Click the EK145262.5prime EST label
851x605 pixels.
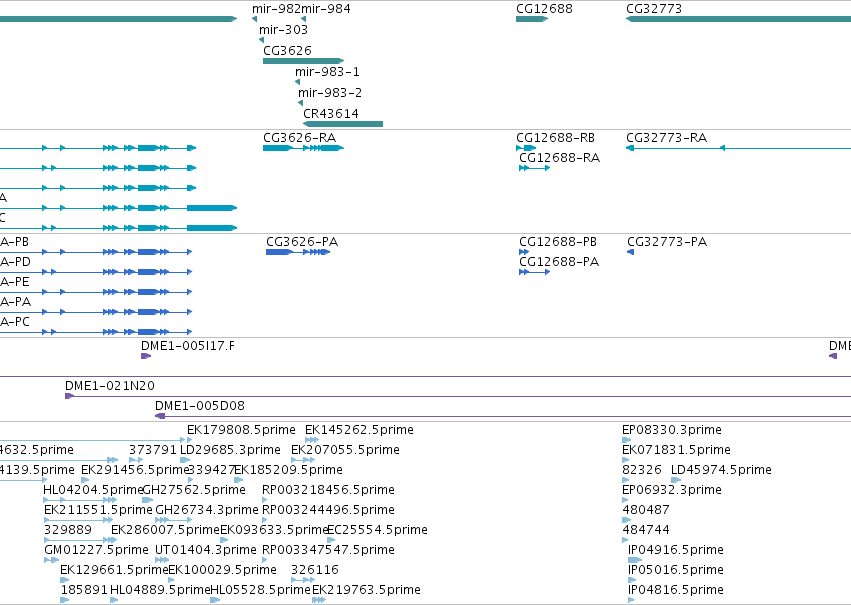359,430
